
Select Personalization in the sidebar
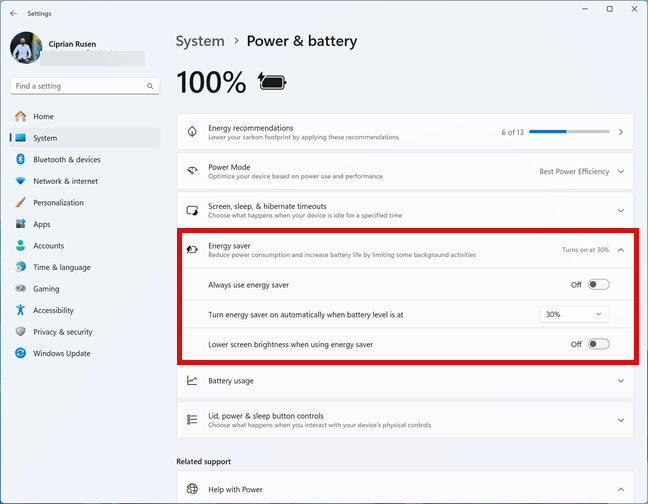tap(85, 202)
